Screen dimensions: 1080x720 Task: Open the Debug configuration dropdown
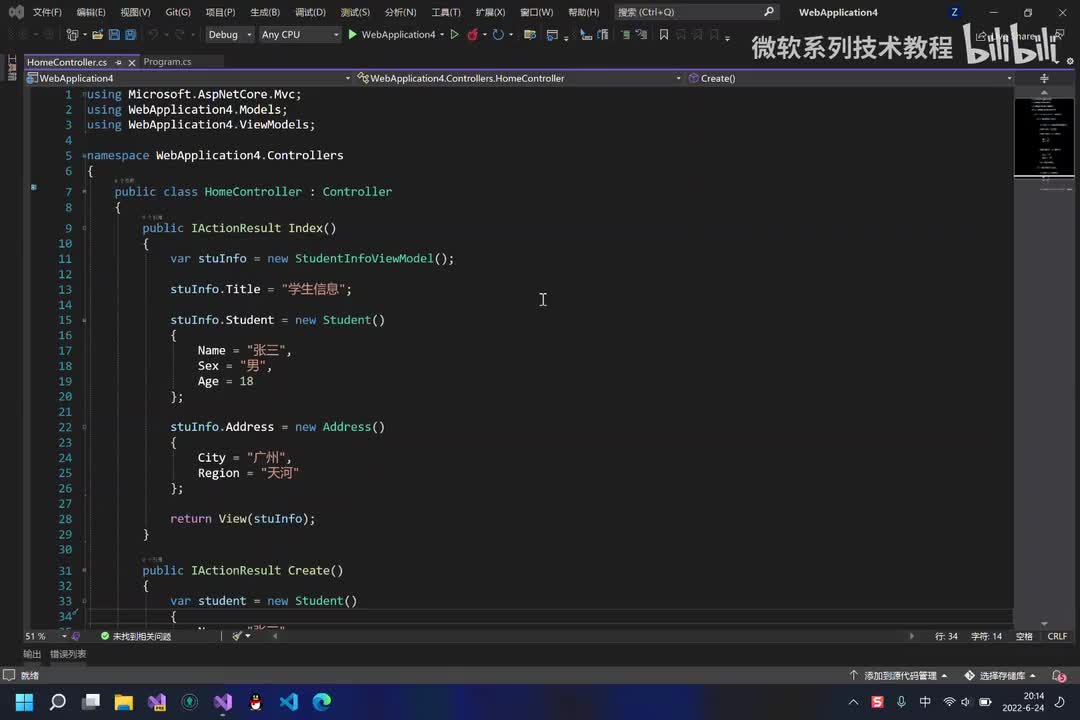tap(230, 34)
